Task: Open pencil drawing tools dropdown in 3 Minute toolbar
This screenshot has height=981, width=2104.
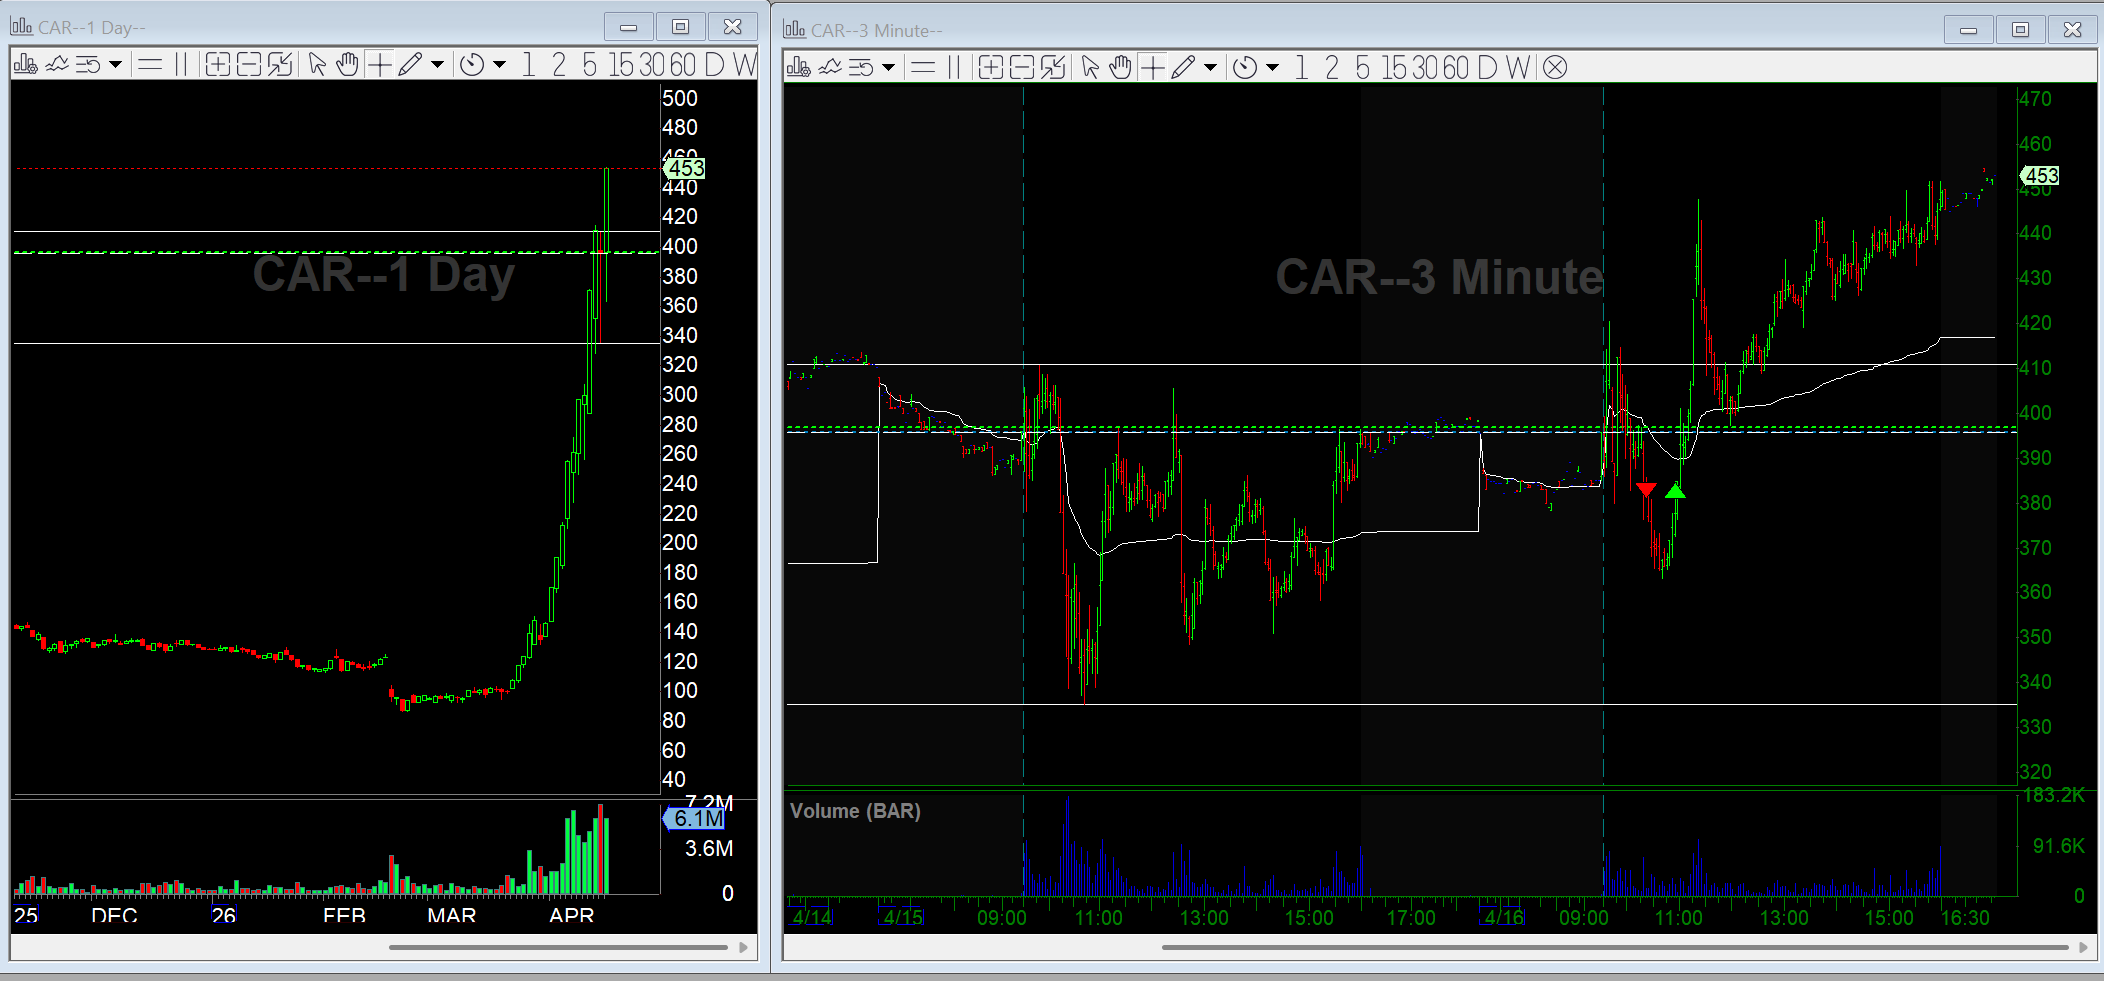Action: 1210,67
